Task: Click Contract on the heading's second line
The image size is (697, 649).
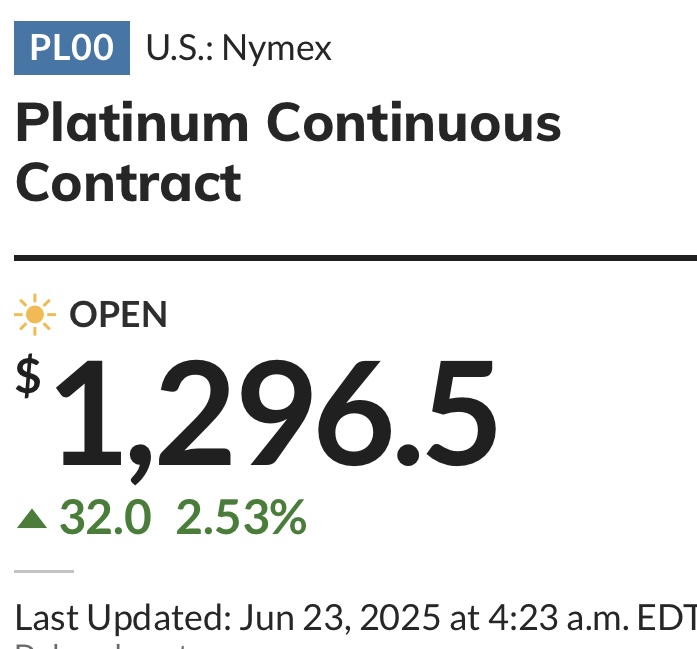Action: tap(129, 183)
